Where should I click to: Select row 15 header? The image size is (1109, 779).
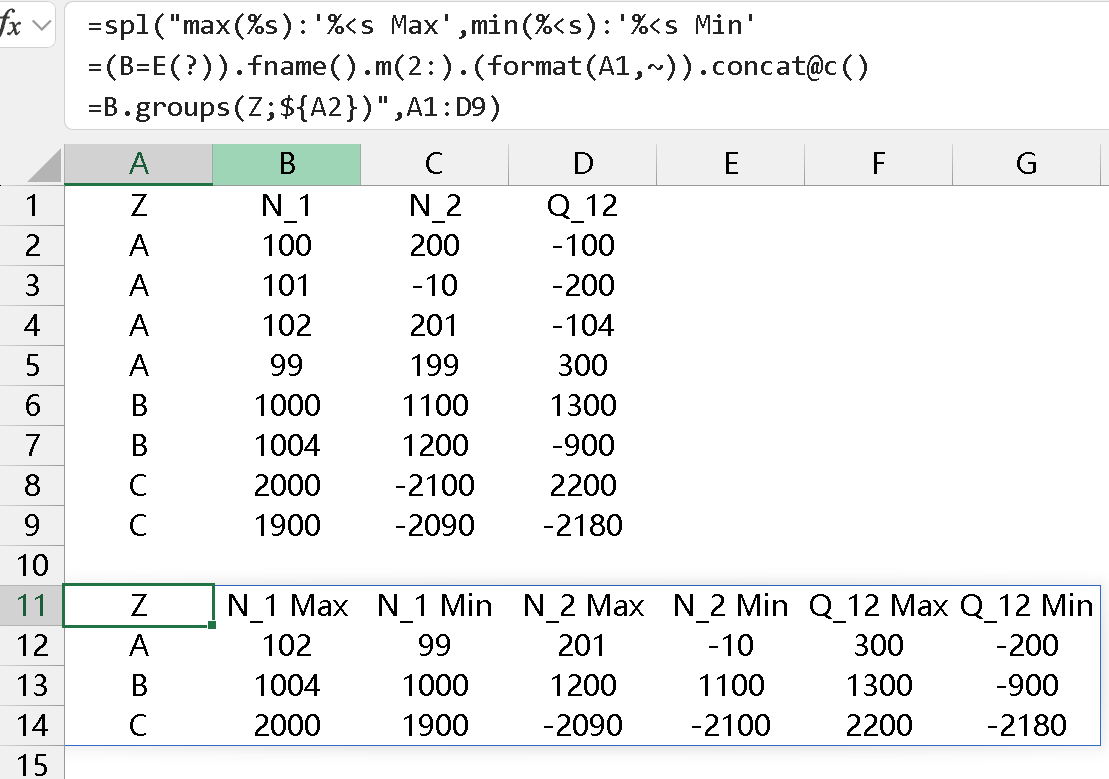(x=32, y=763)
